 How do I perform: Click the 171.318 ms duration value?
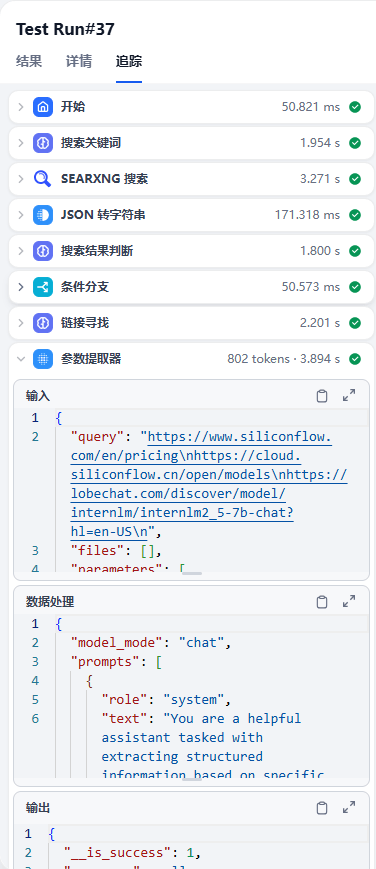pyautogui.click(x=307, y=215)
